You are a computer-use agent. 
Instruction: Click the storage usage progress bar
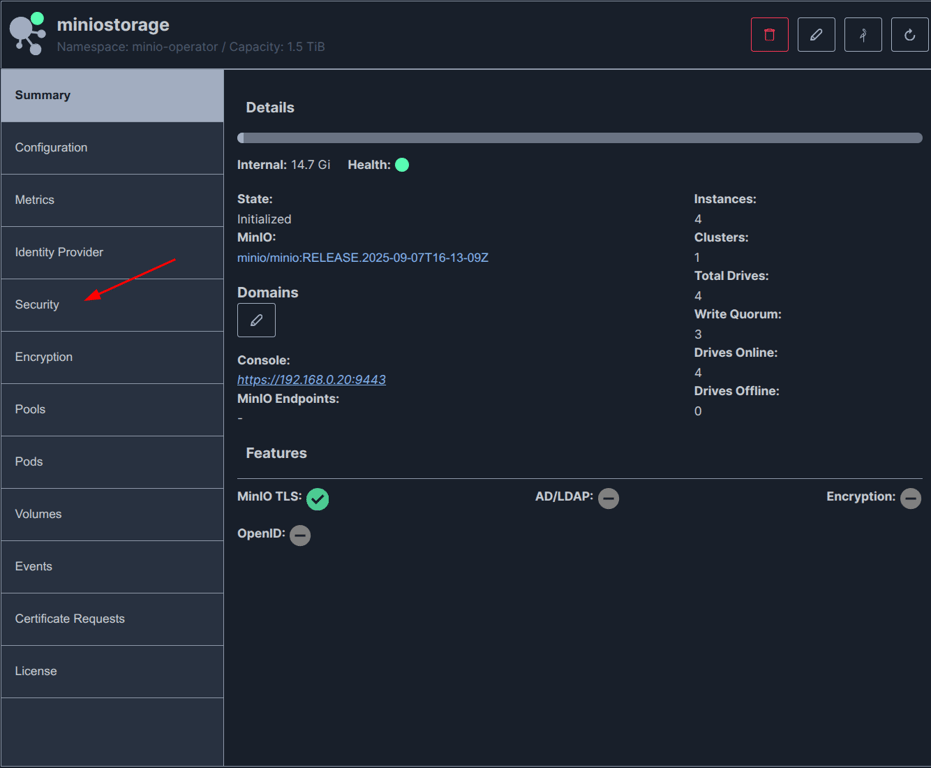580,138
